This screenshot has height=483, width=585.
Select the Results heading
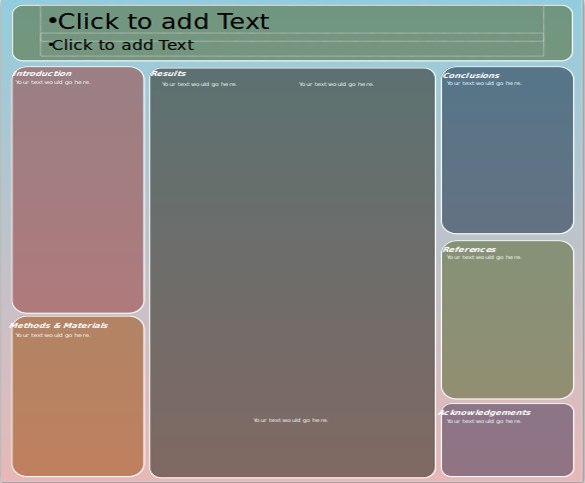click(x=168, y=73)
